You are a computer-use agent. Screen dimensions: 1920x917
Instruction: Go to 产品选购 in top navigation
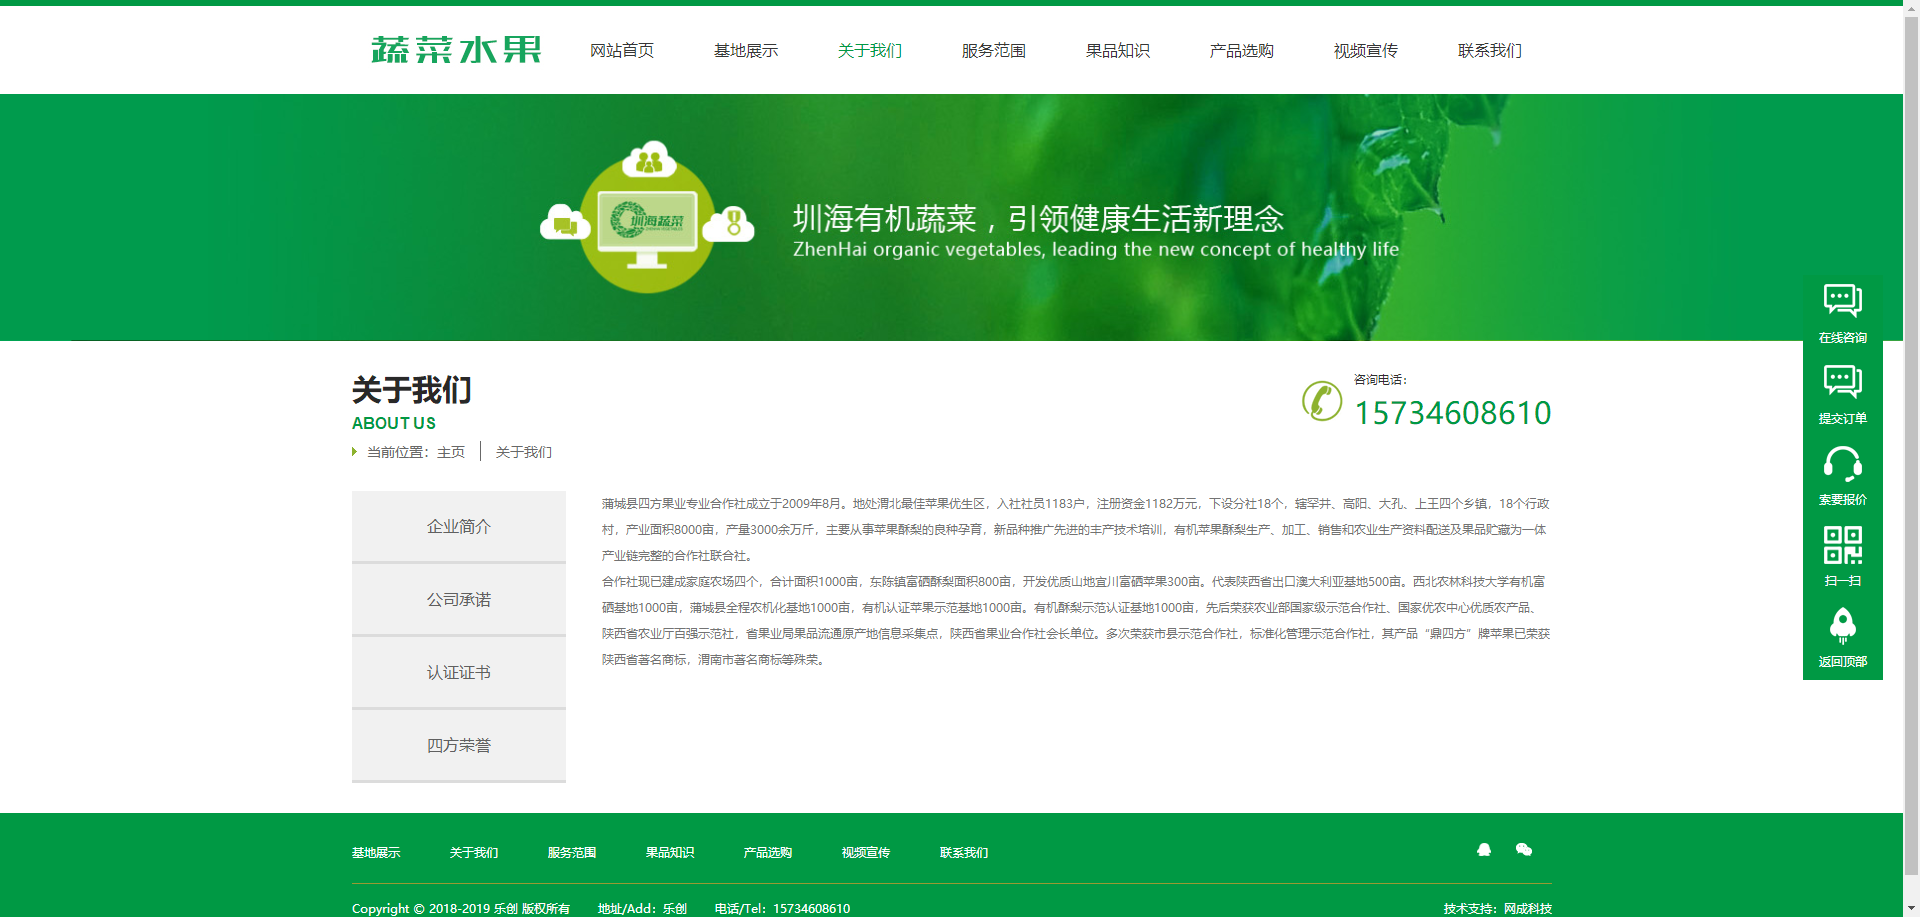1242,51
